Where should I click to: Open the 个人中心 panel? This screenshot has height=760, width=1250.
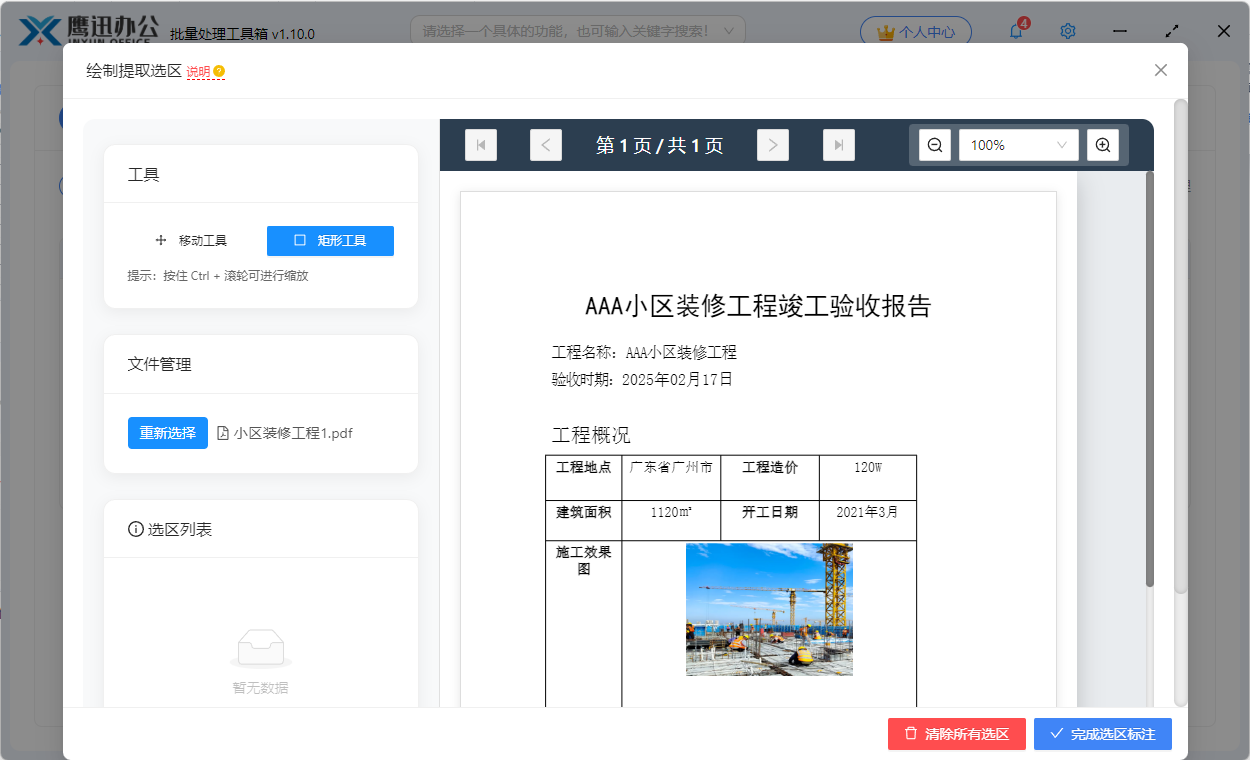(x=915, y=30)
